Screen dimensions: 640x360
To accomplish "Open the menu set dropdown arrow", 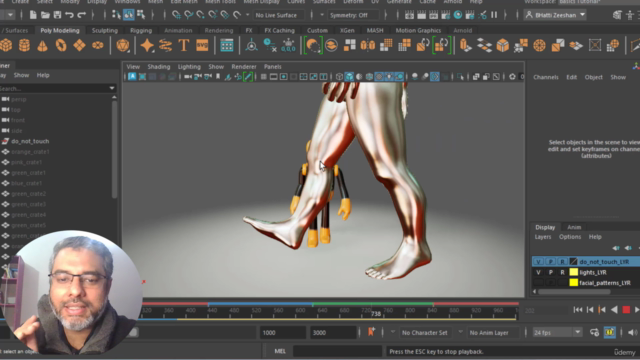I will 10,15.
